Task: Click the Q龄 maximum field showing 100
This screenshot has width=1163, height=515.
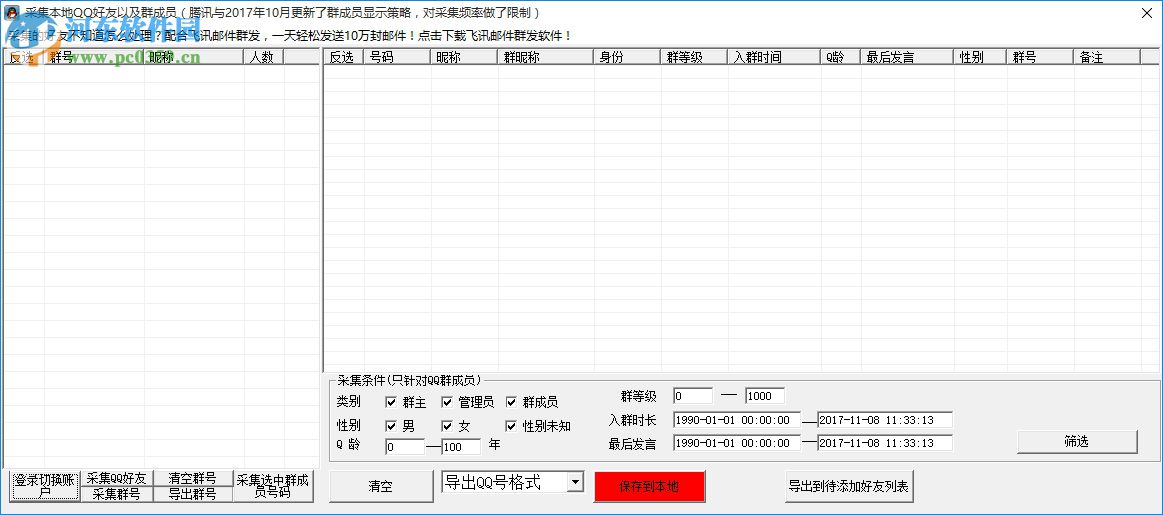Action: pos(461,447)
